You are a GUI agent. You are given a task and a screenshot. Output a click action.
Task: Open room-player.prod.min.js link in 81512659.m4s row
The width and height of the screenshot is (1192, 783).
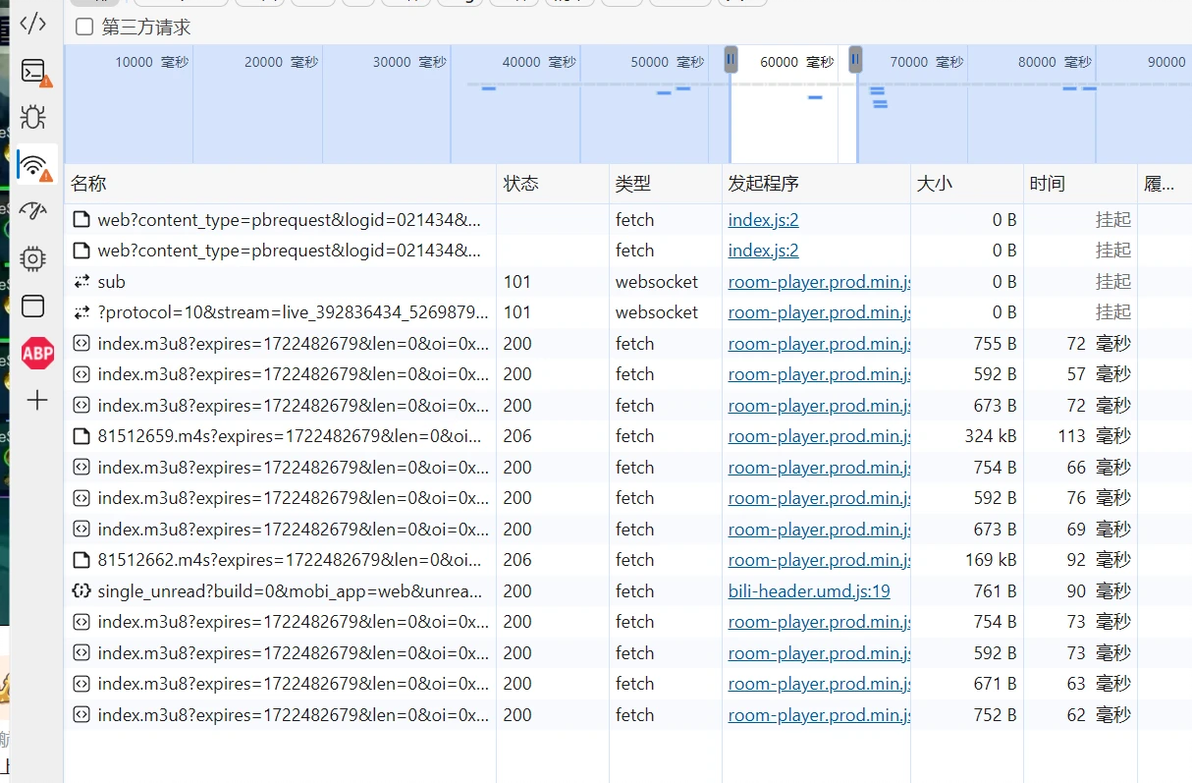click(x=819, y=436)
